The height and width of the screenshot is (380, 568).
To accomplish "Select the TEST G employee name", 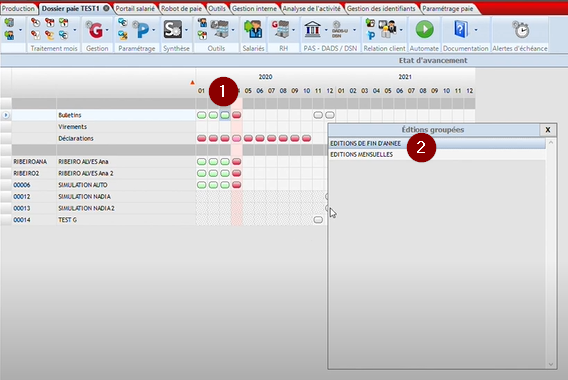I will coord(67,220).
